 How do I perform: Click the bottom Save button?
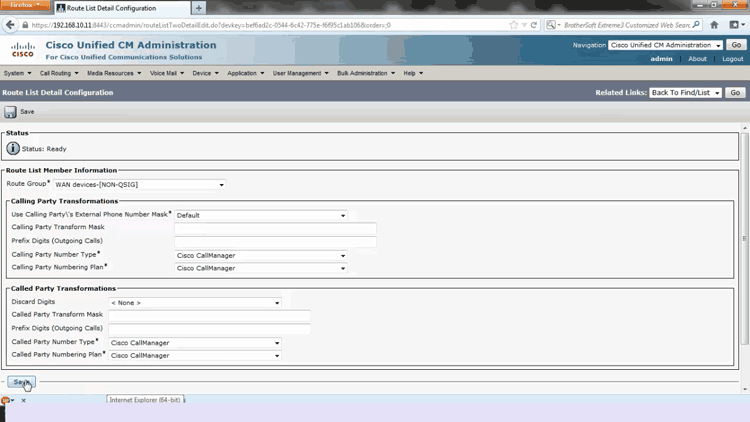click(21, 382)
